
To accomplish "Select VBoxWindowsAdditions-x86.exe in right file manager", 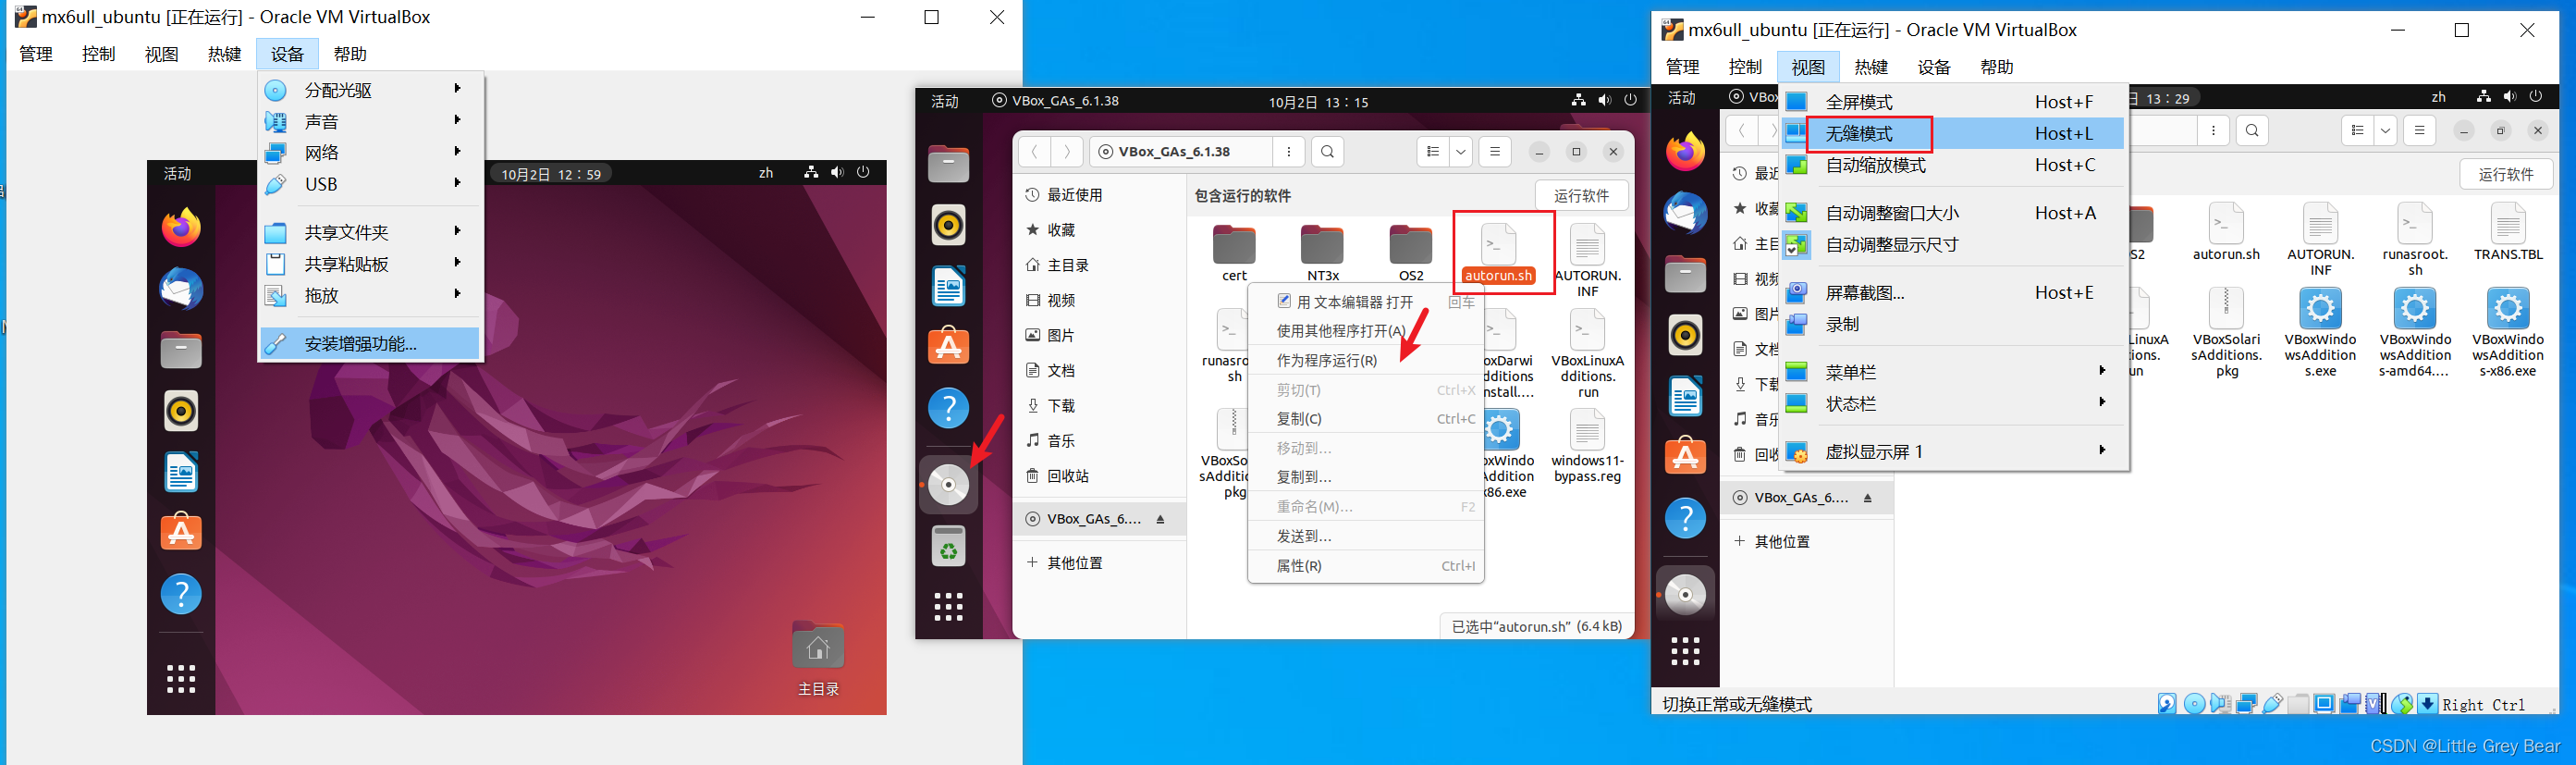I will coord(2508,333).
